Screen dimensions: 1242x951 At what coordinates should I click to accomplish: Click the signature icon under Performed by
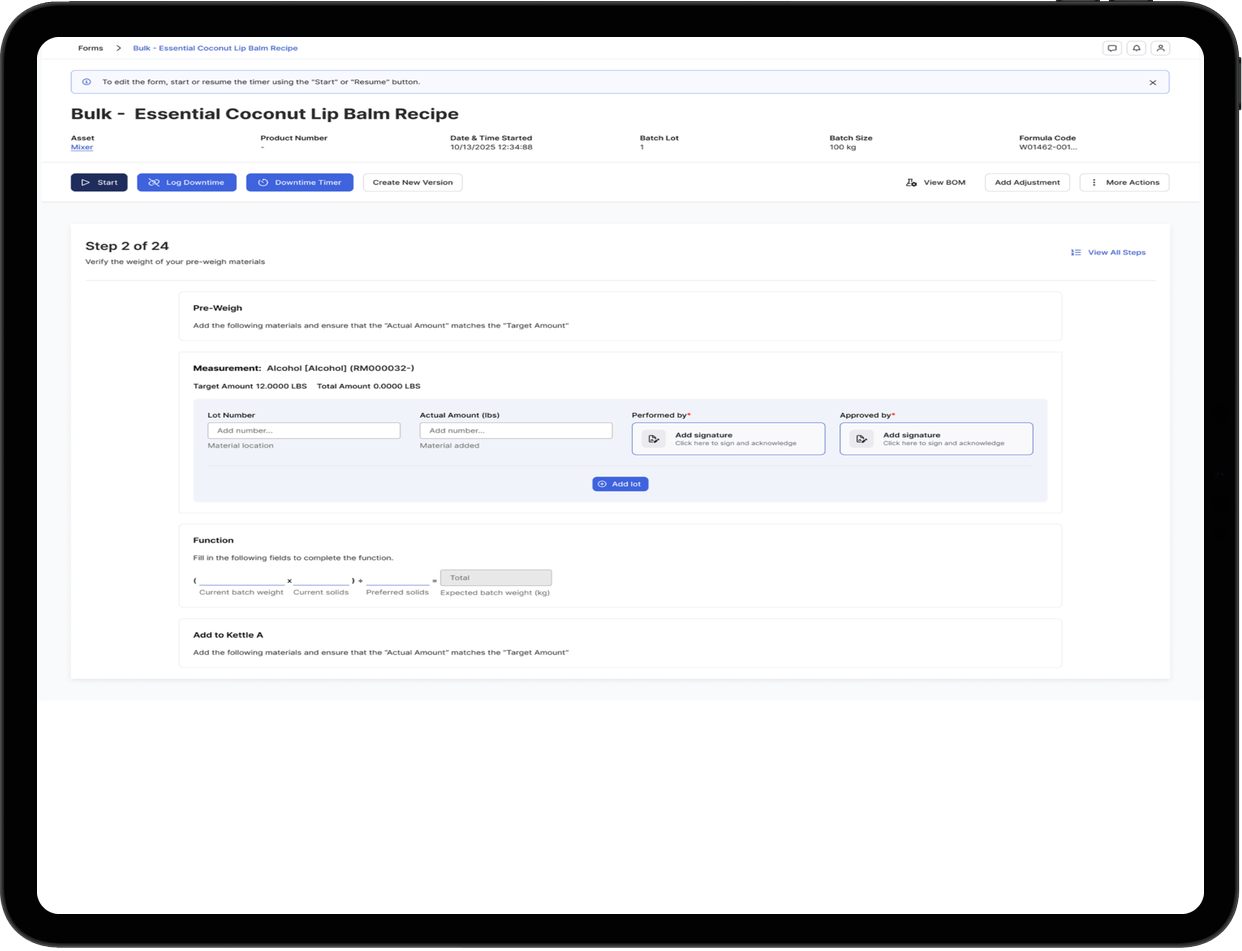tap(653, 439)
